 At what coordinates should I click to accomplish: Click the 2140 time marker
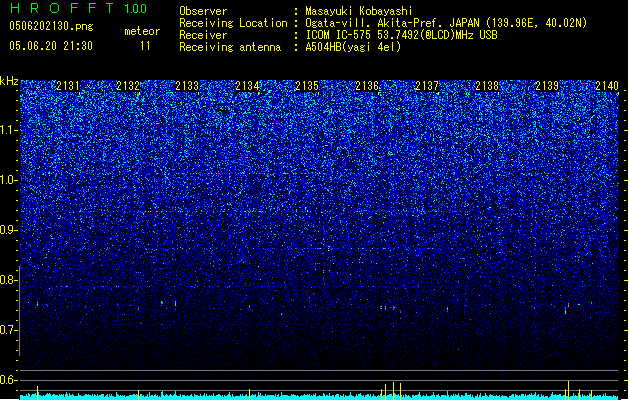point(607,86)
